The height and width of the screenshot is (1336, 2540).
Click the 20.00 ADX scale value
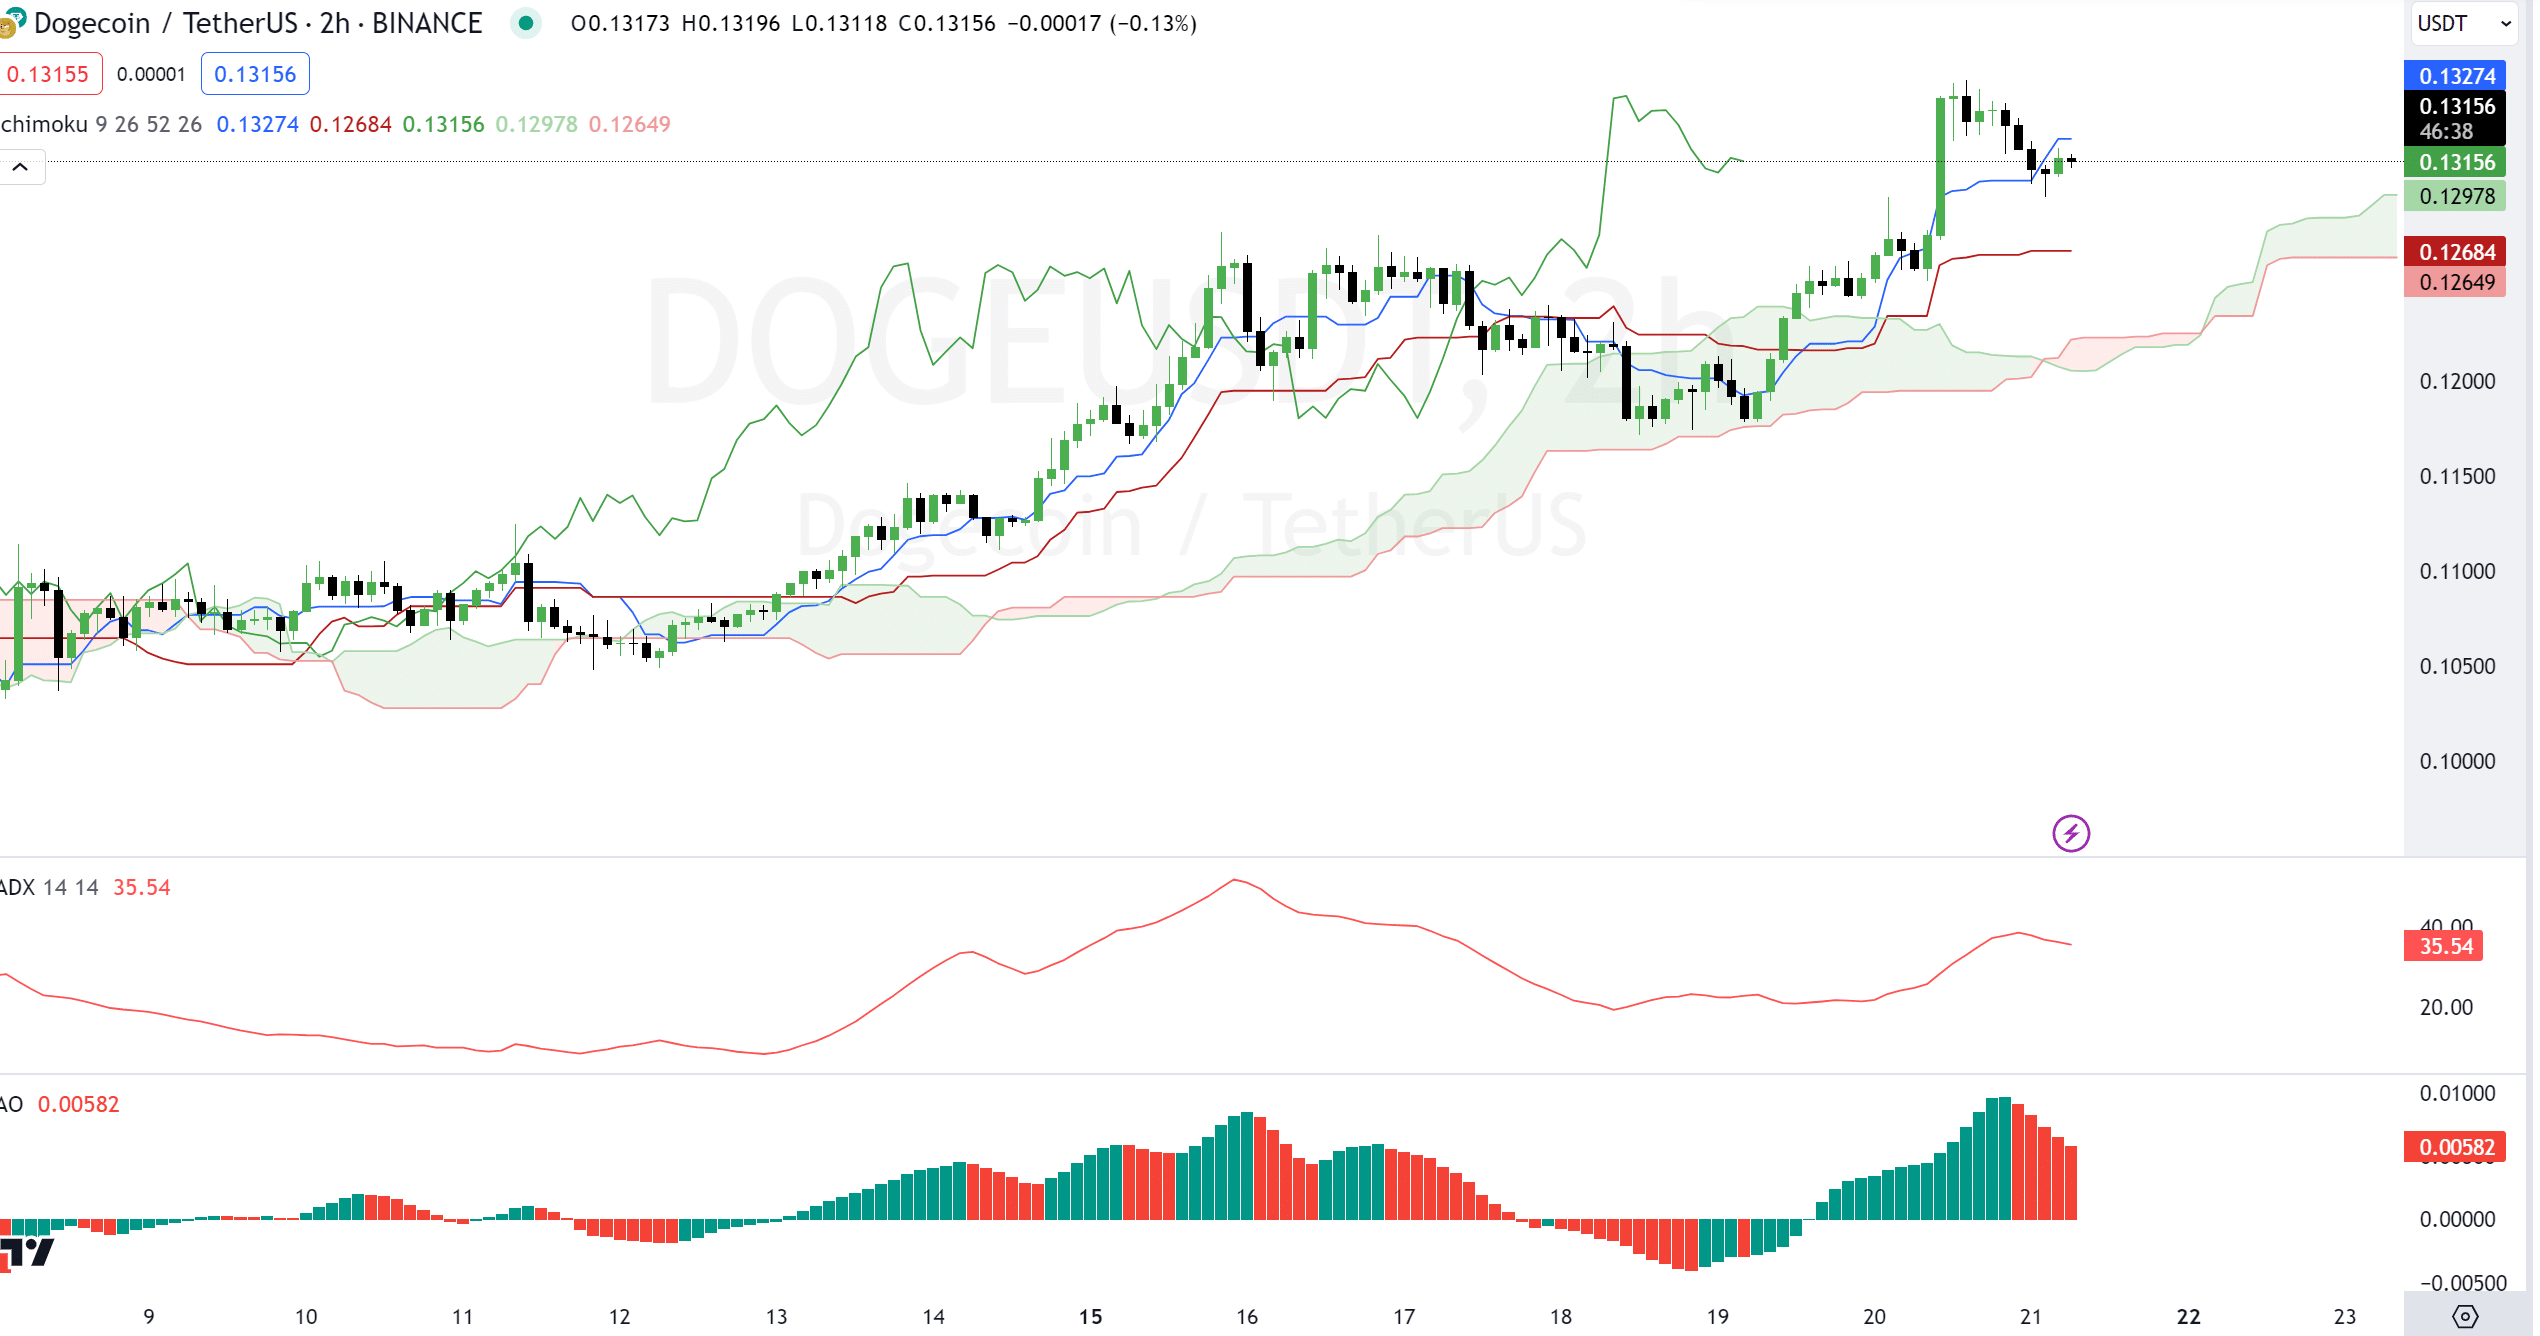coord(2446,1007)
